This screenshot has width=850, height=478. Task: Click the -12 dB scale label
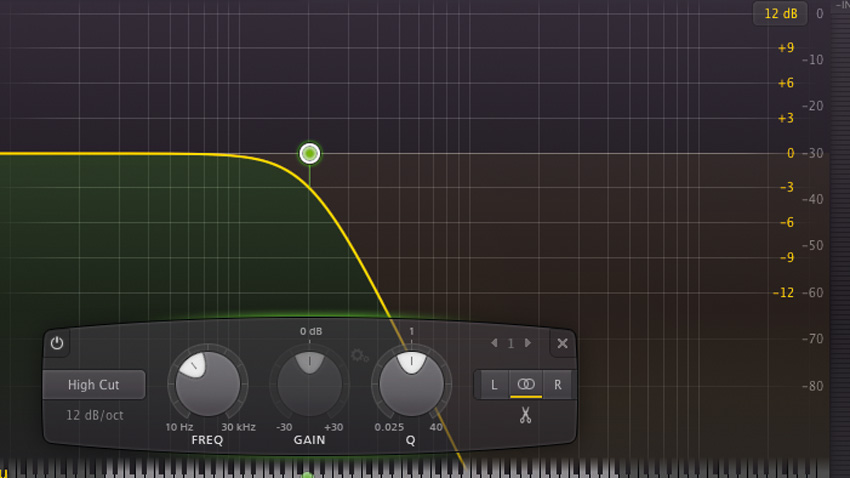(x=783, y=293)
